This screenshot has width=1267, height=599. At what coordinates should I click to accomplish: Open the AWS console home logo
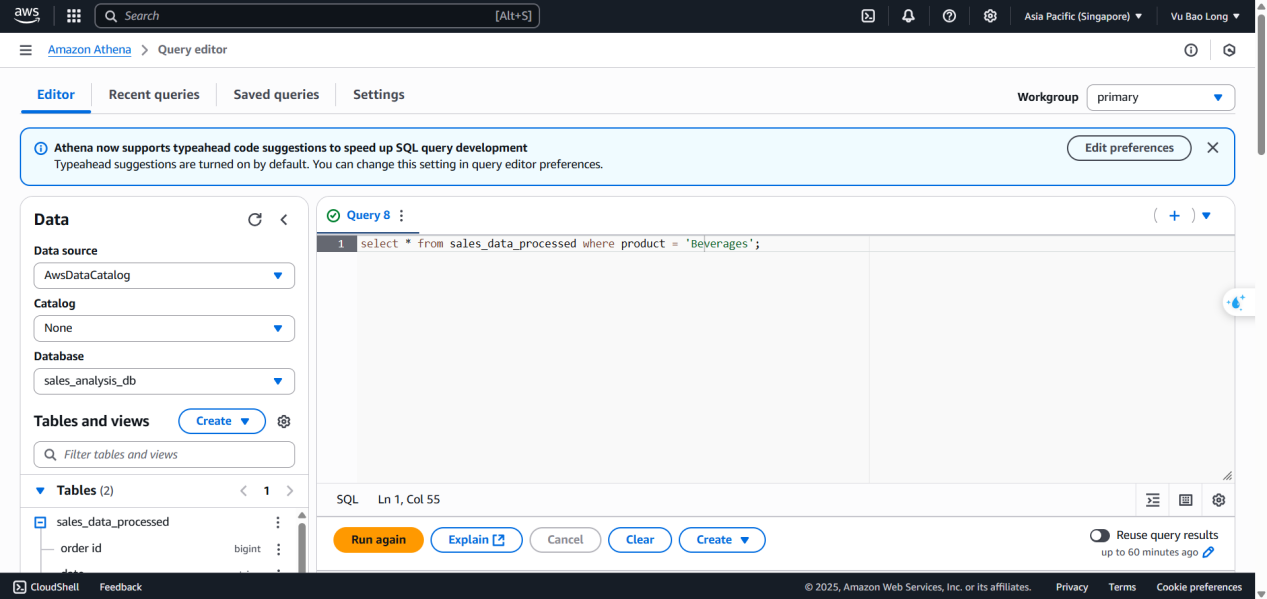click(x=27, y=16)
